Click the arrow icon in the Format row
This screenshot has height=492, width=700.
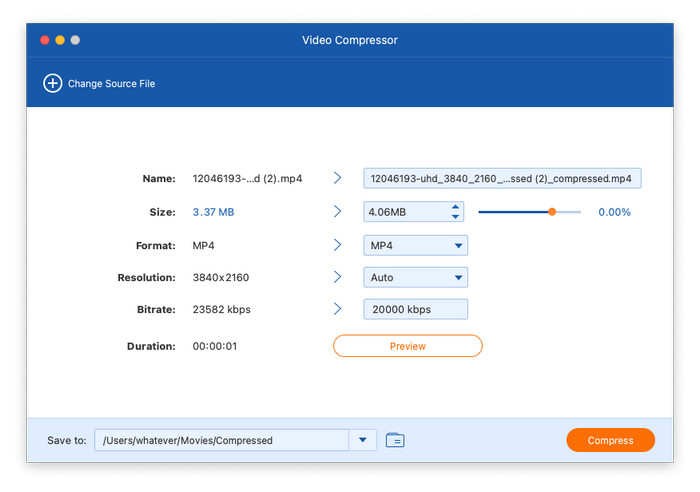(x=338, y=245)
